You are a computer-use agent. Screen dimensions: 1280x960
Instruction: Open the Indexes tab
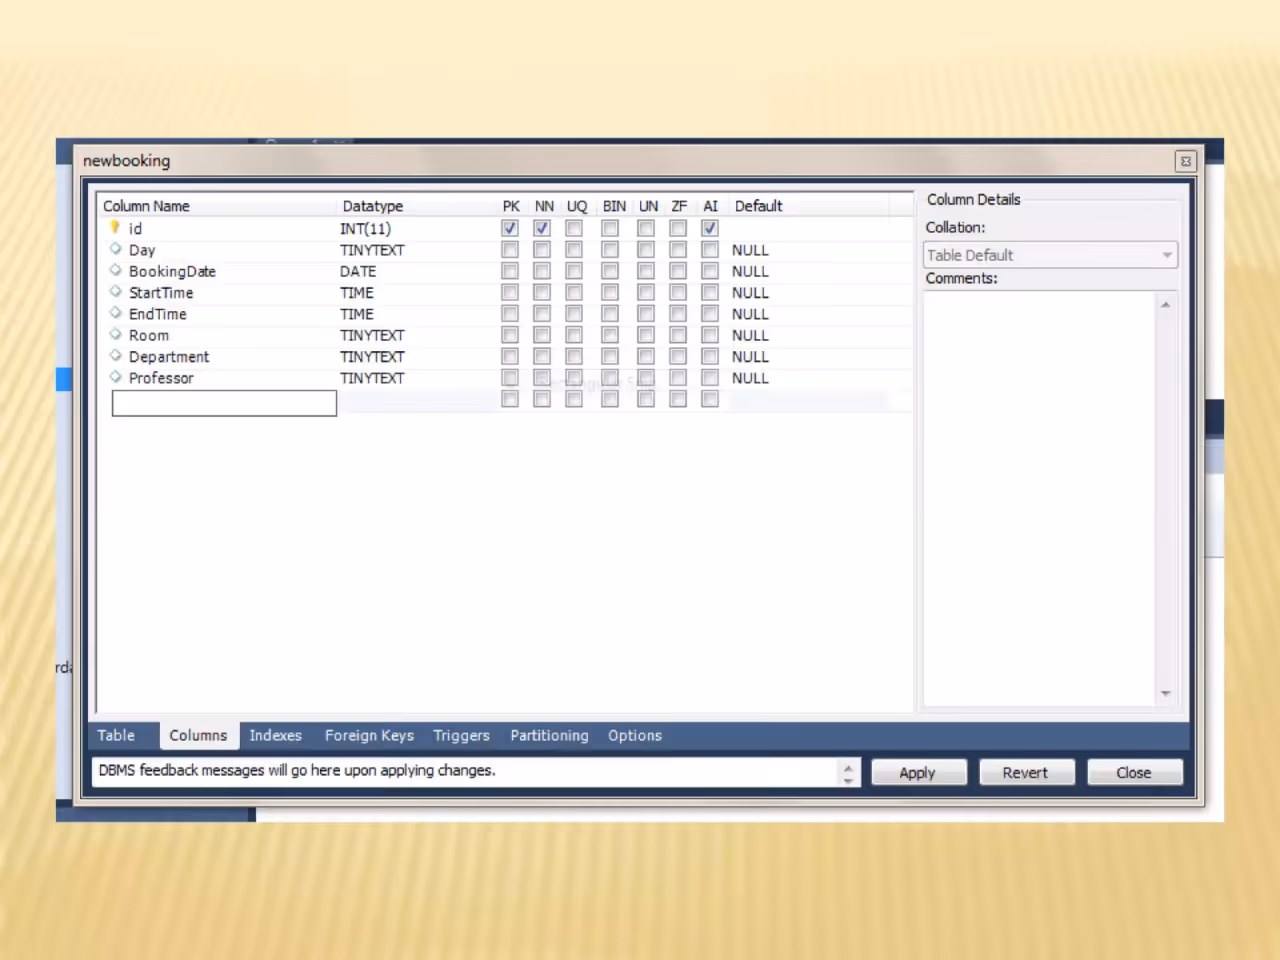[275, 735]
